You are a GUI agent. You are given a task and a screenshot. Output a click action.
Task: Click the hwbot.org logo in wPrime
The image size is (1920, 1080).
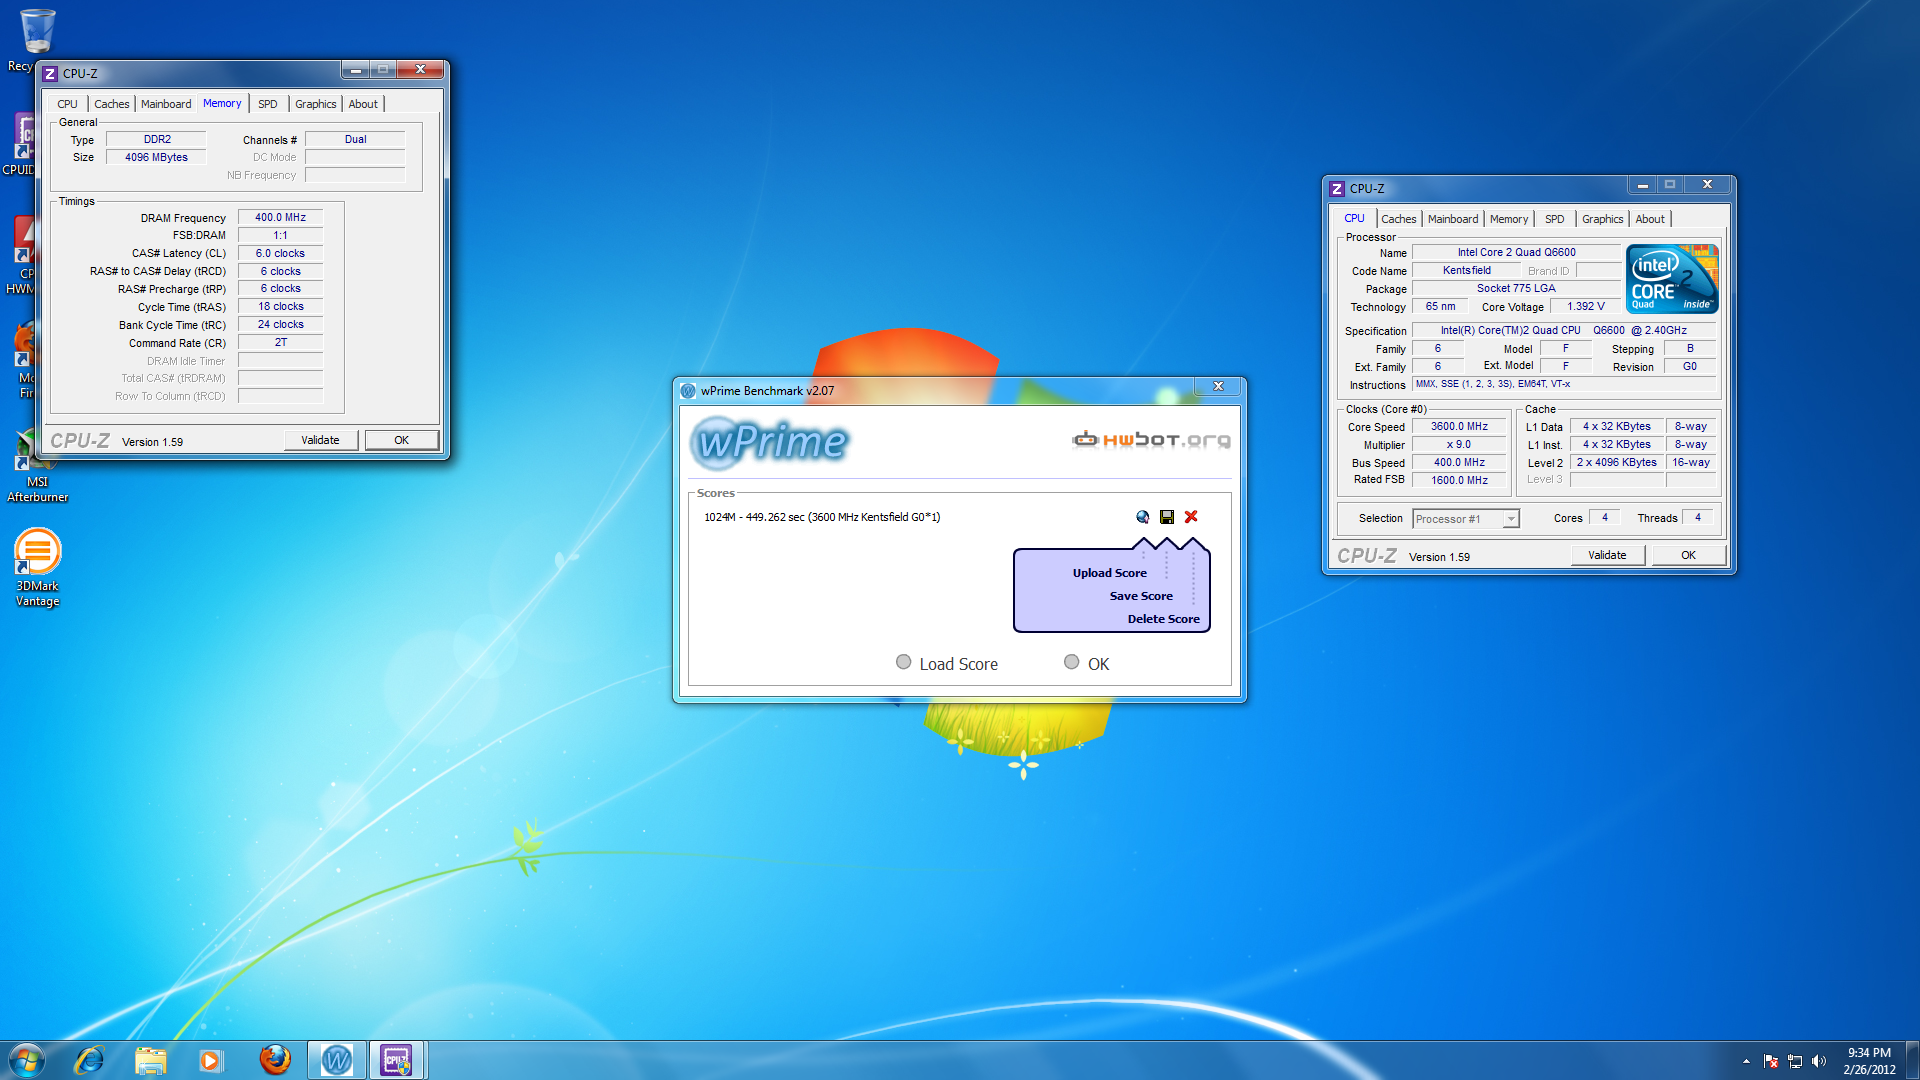point(1151,439)
